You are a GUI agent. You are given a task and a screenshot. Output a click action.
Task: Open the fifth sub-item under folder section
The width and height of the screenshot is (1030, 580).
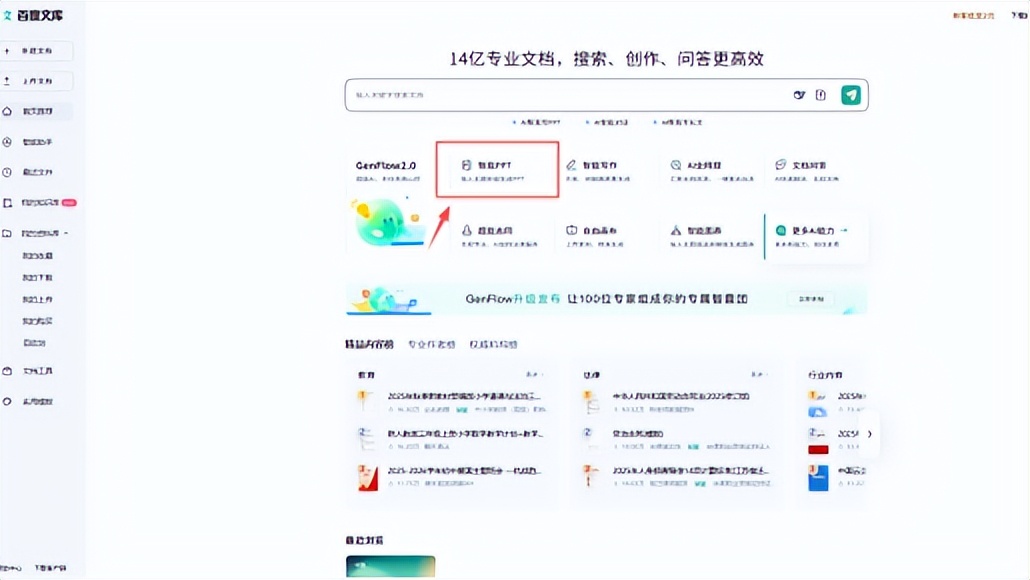coord(34,342)
